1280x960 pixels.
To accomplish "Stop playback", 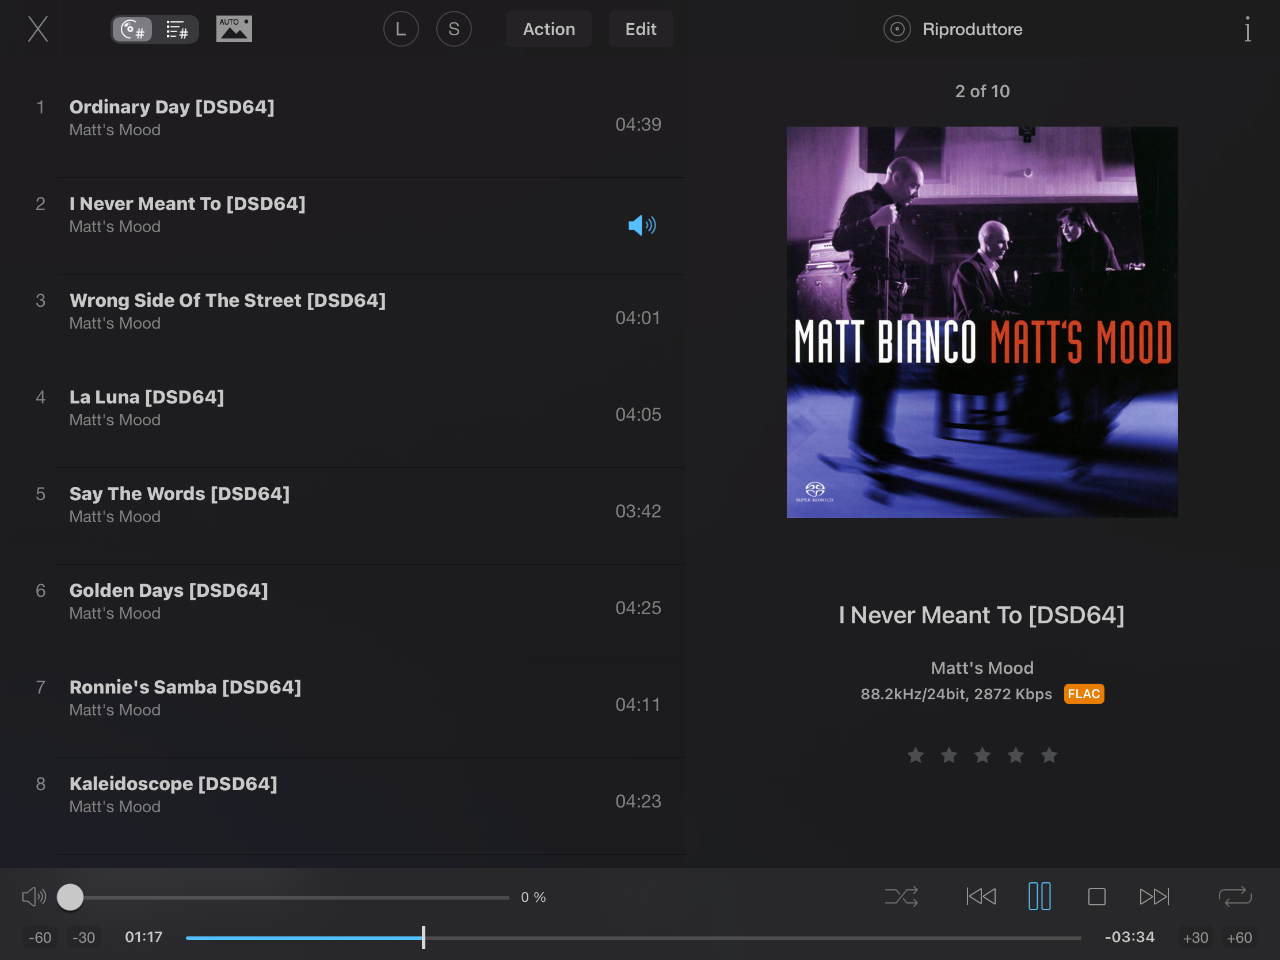I will click(x=1097, y=897).
